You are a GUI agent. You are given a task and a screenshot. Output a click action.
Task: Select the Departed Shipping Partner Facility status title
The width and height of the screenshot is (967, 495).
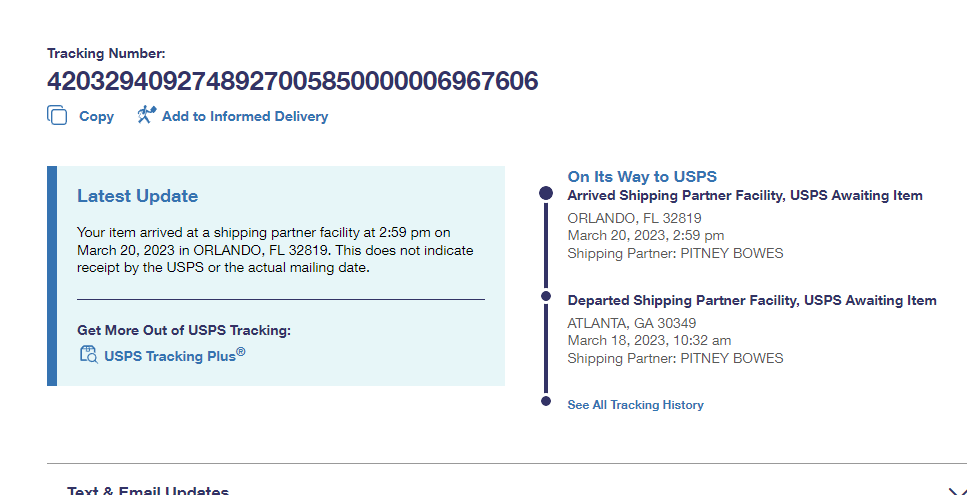tap(751, 300)
